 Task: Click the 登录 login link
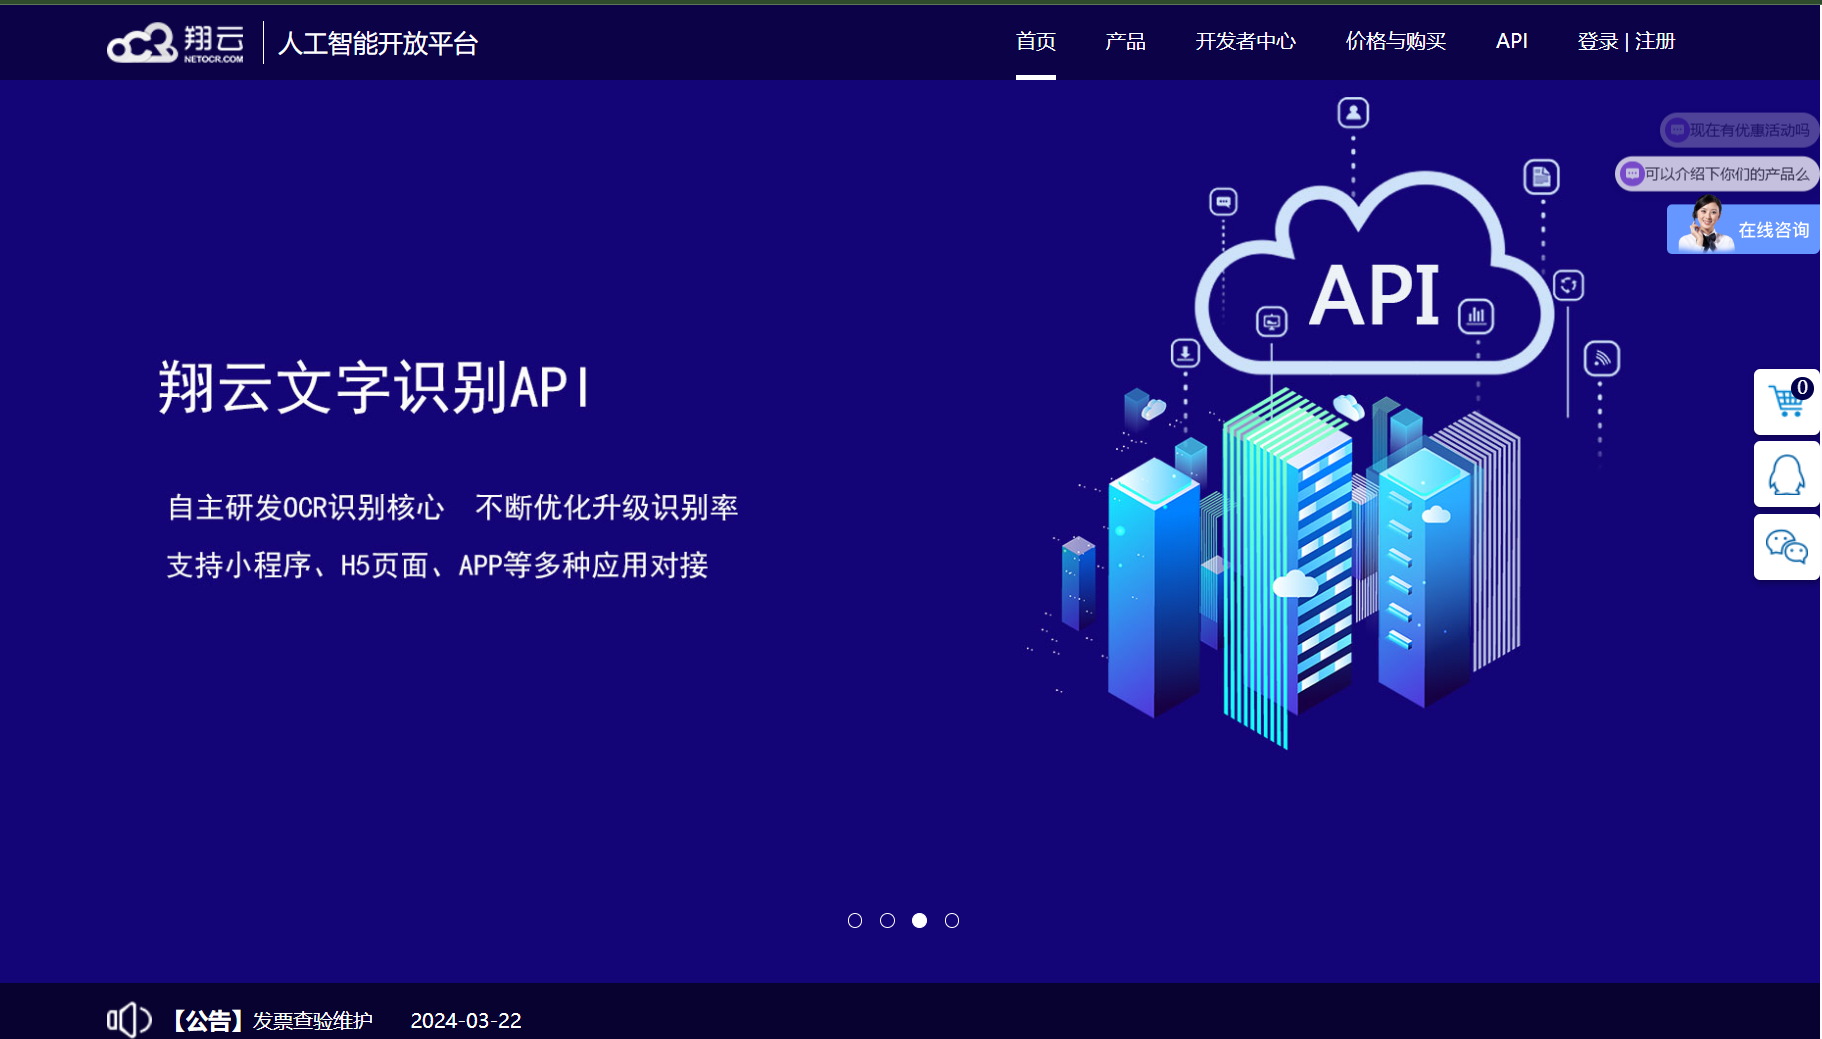[1597, 41]
